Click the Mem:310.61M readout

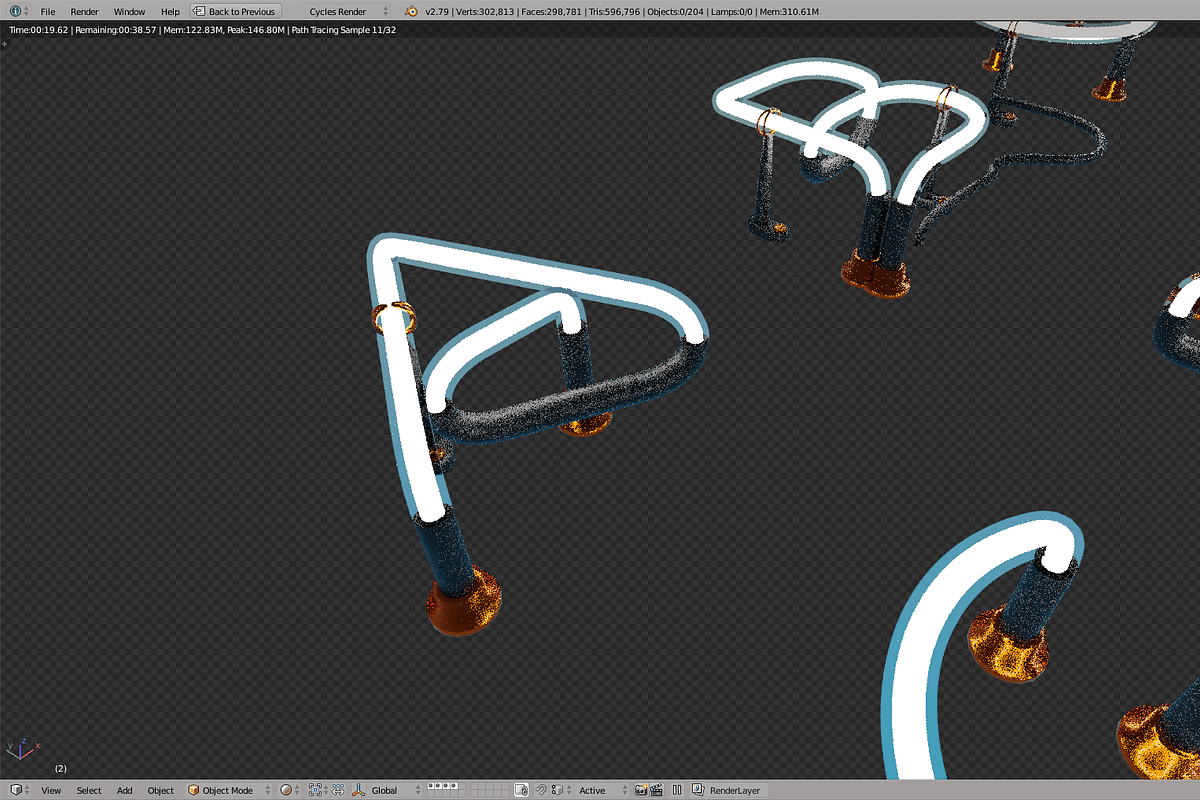click(789, 11)
